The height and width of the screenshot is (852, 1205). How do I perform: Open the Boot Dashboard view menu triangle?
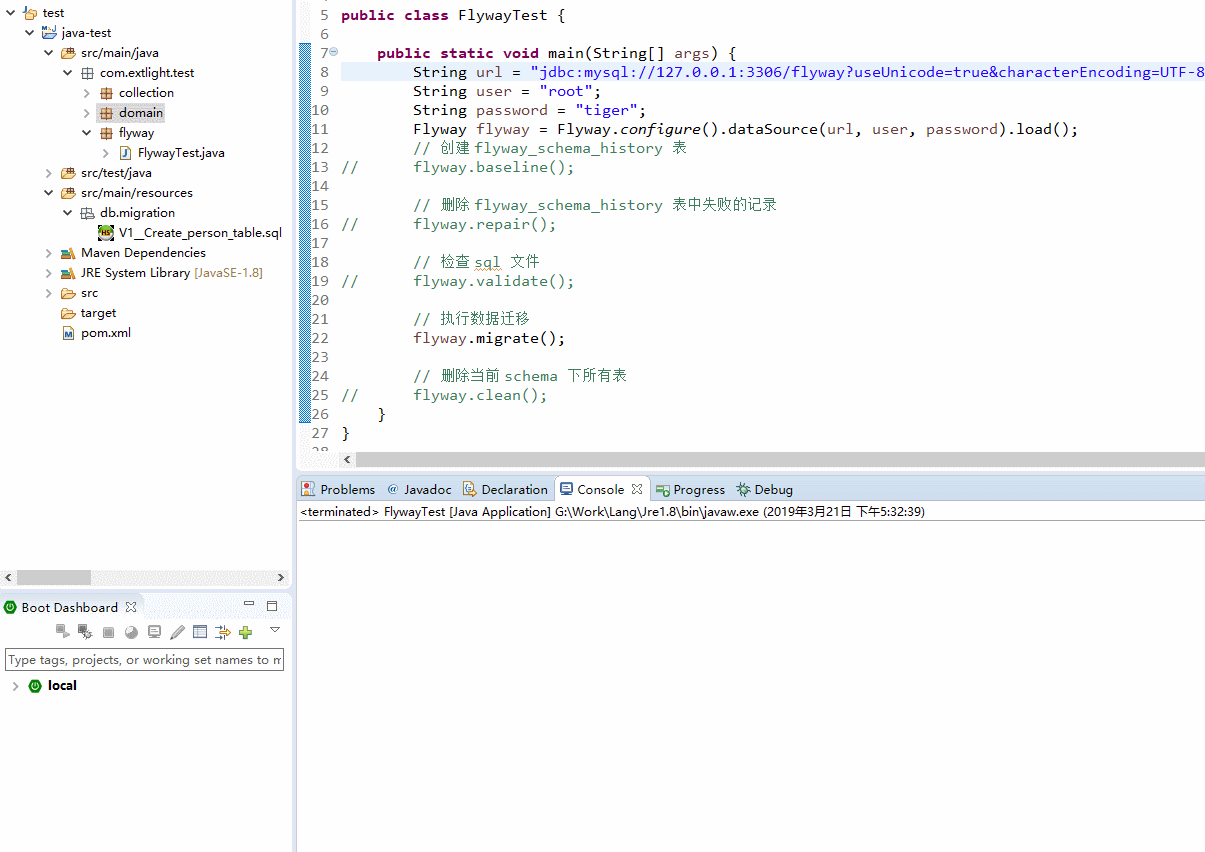275,630
